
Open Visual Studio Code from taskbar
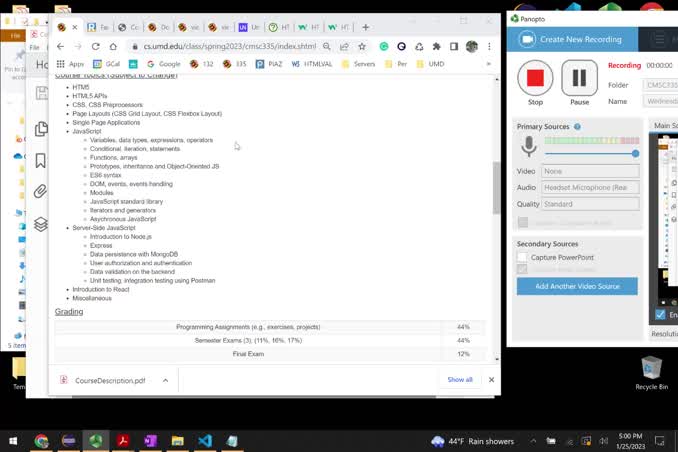[205, 441]
